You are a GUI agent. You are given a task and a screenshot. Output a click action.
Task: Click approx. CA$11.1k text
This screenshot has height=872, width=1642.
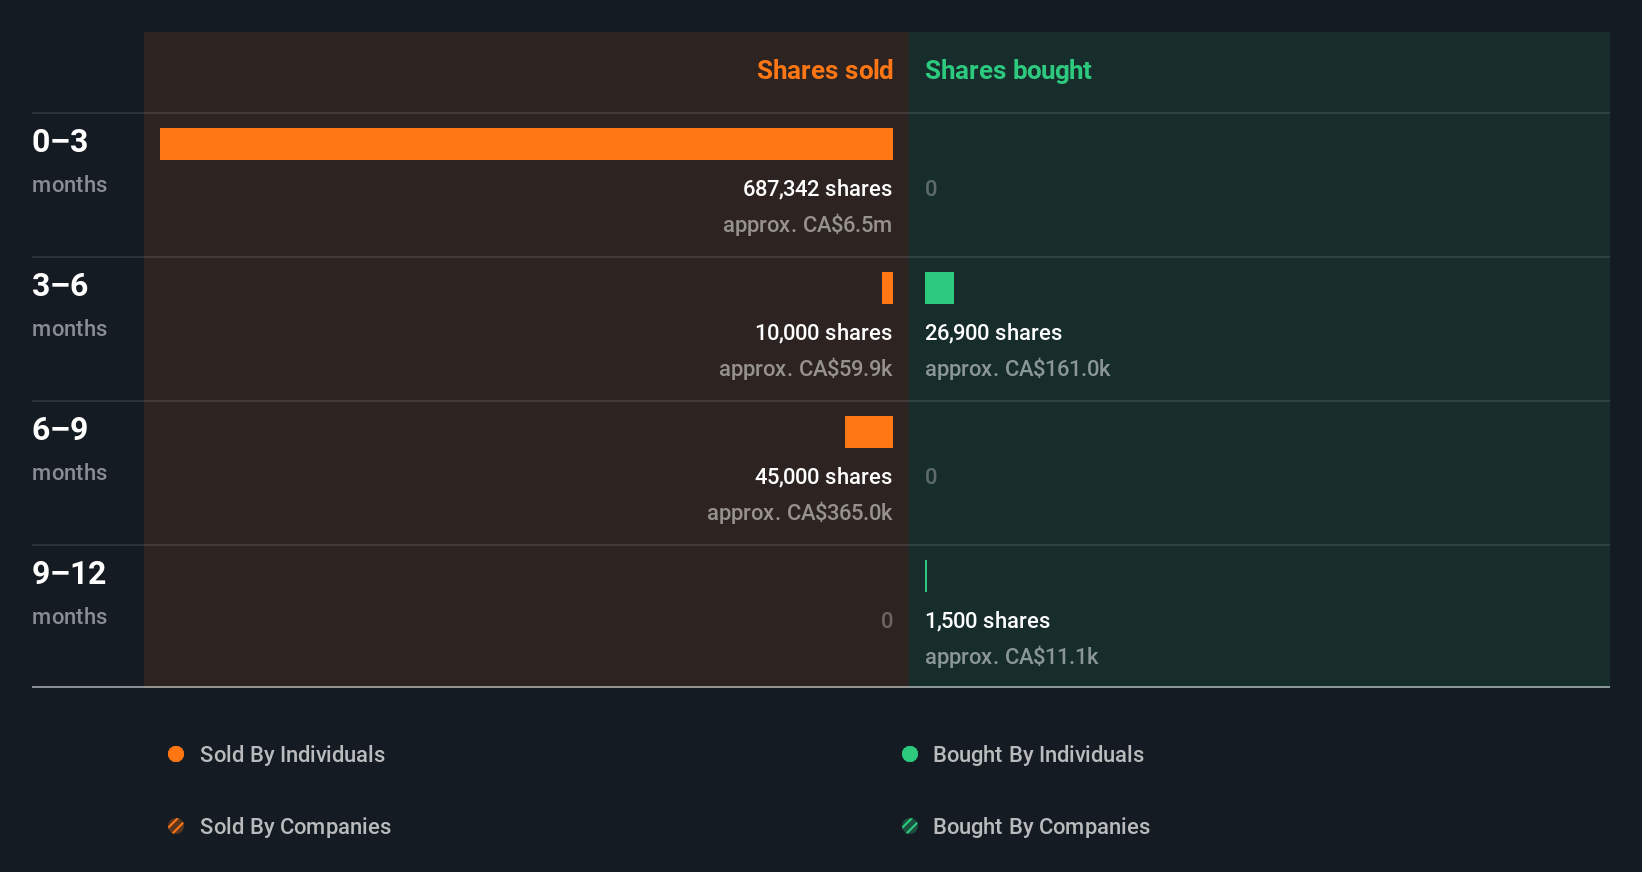(1011, 656)
